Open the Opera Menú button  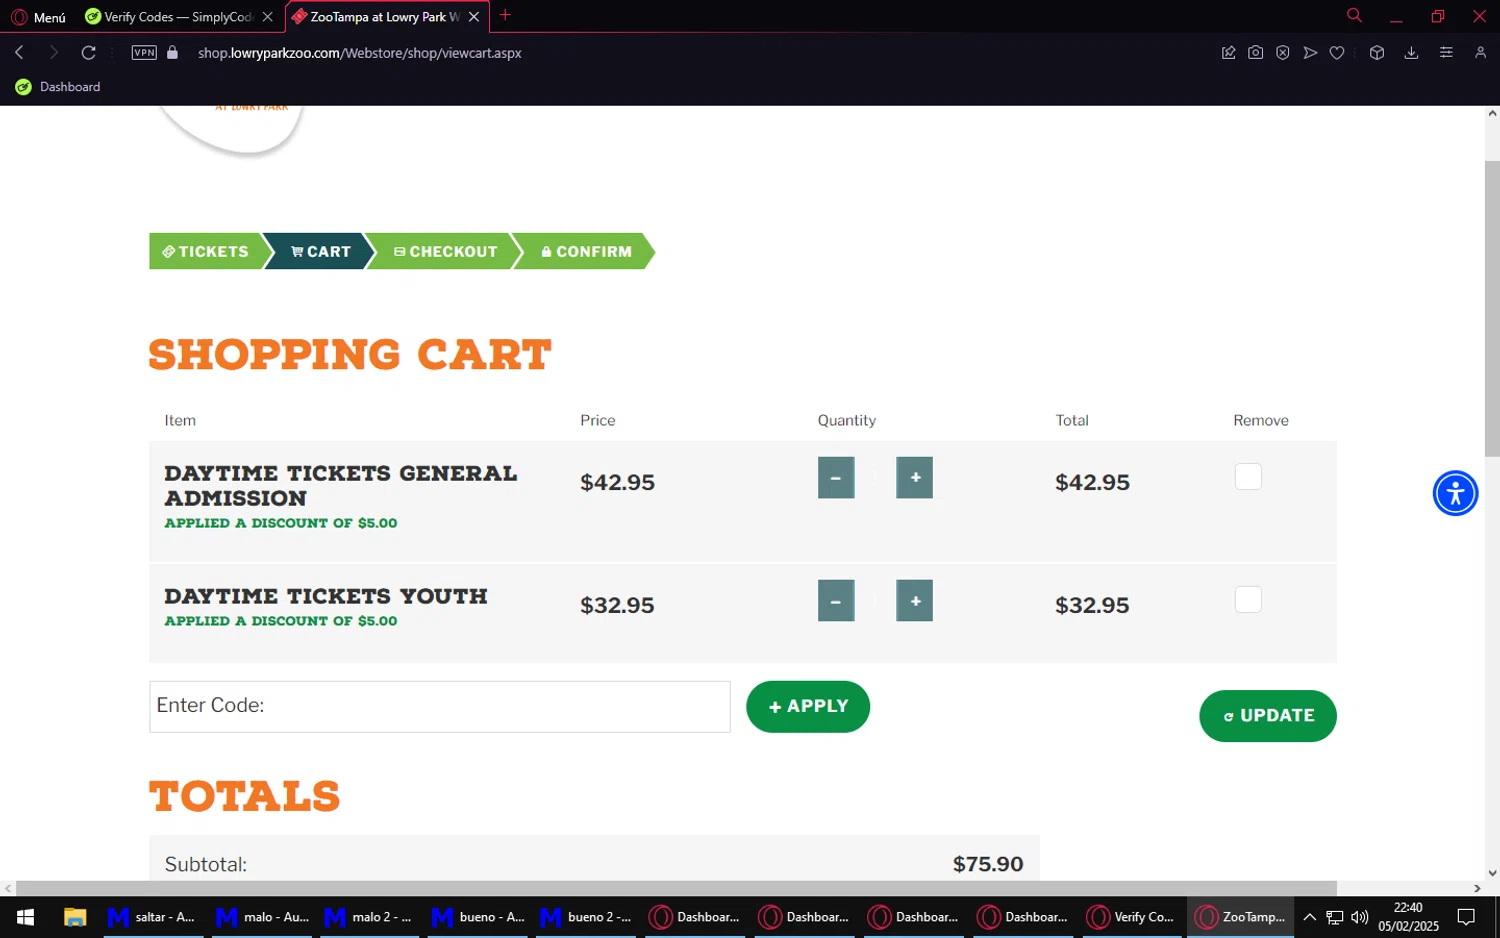click(x=38, y=17)
